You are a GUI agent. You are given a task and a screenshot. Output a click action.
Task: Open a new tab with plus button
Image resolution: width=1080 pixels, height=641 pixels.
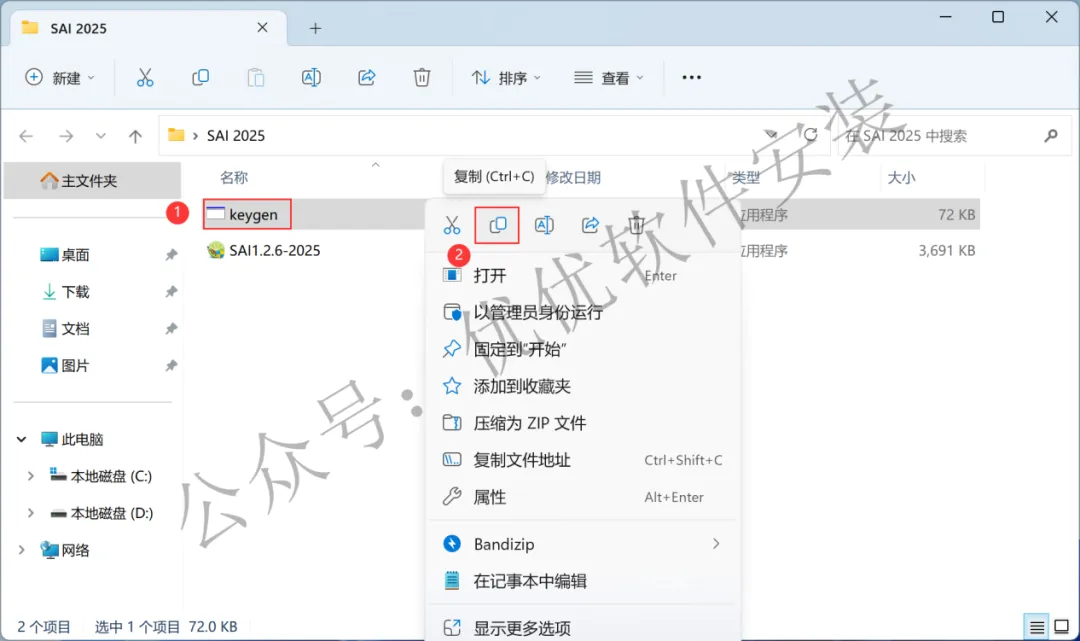tap(315, 28)
